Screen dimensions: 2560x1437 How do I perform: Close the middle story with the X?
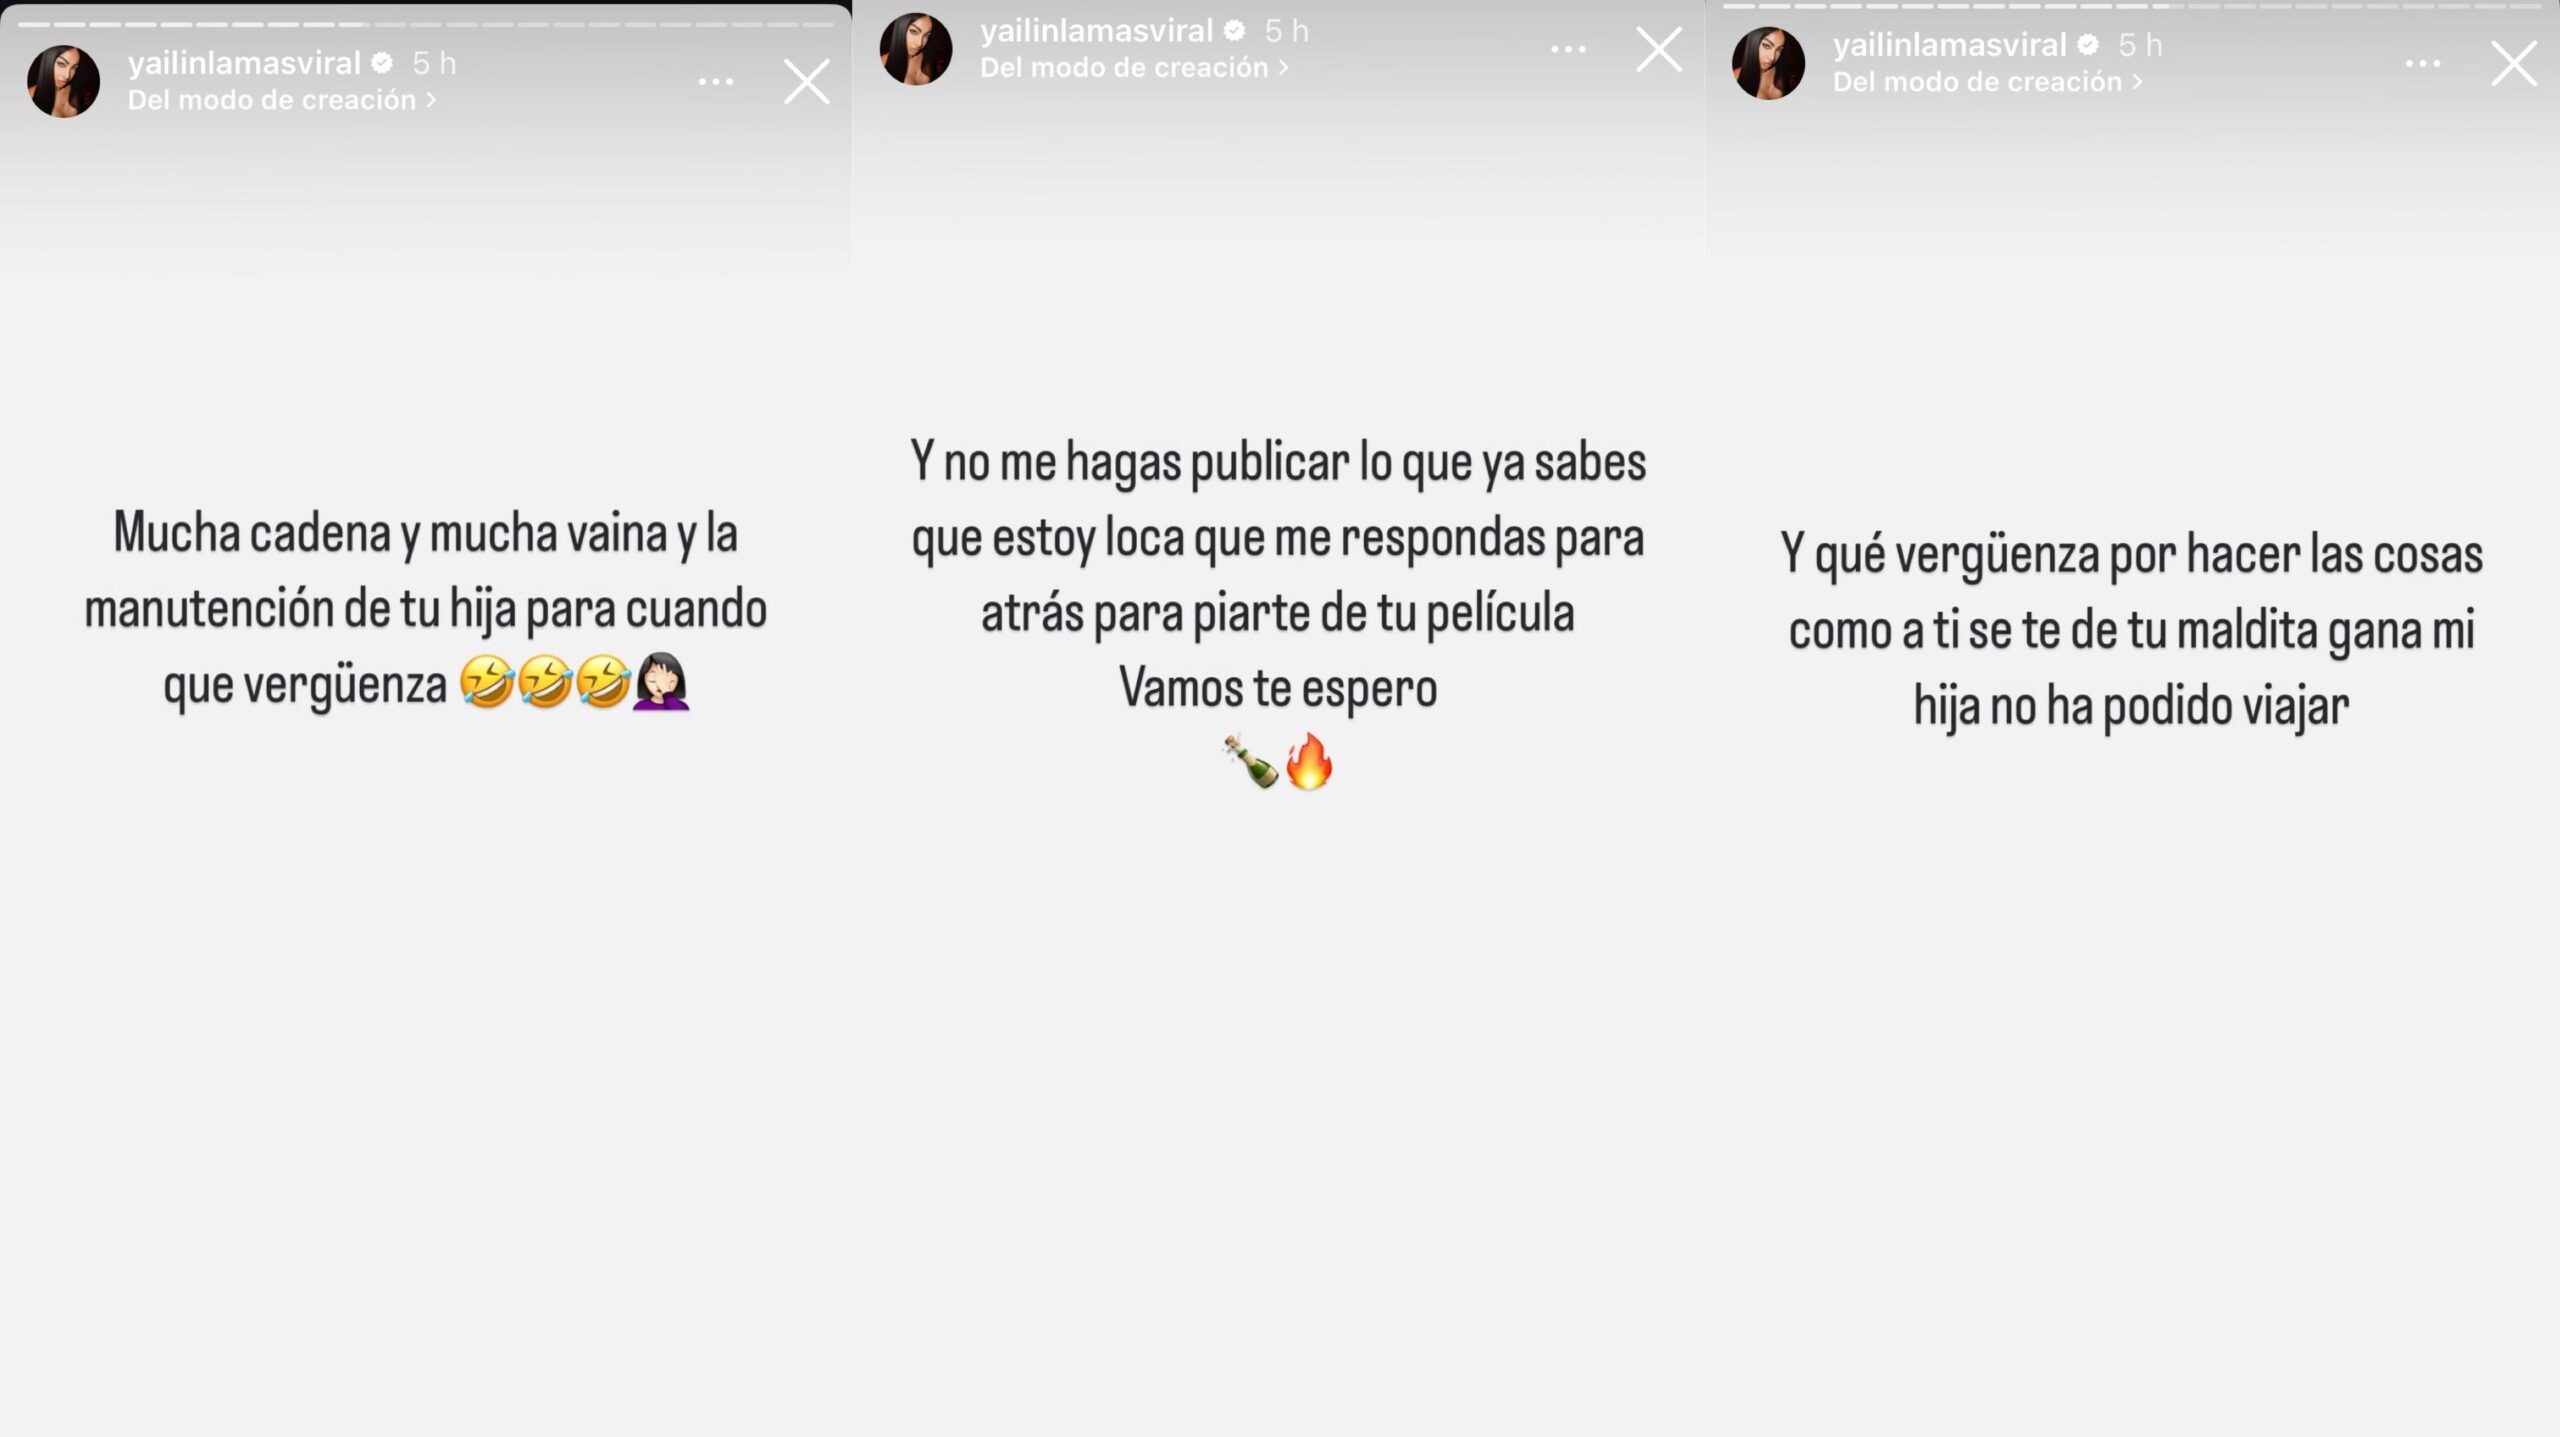(1659, 49)
